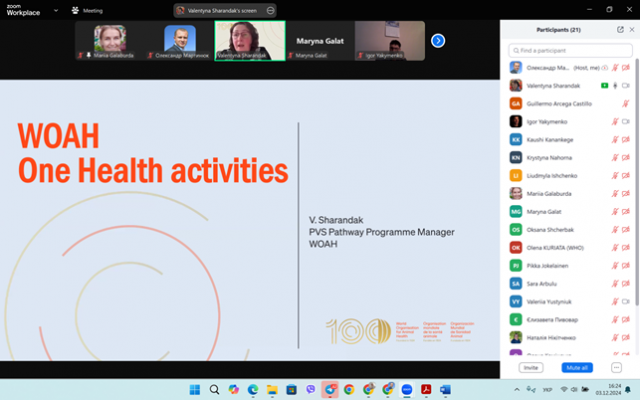Select participant Oksana Shcherbak in list
Screen dimensions: 640x400
[x=570, y=229]
